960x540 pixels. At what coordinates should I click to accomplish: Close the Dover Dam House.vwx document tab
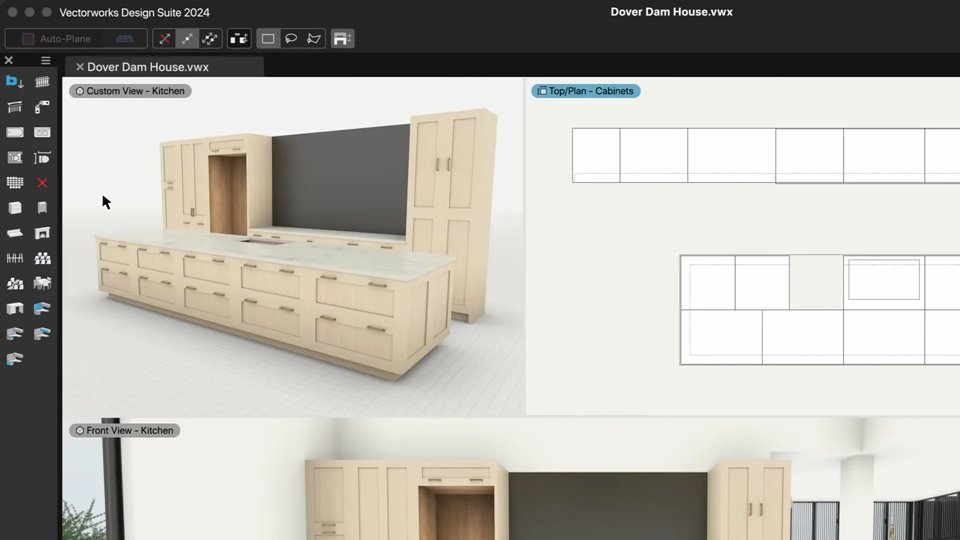pos(80,67)
